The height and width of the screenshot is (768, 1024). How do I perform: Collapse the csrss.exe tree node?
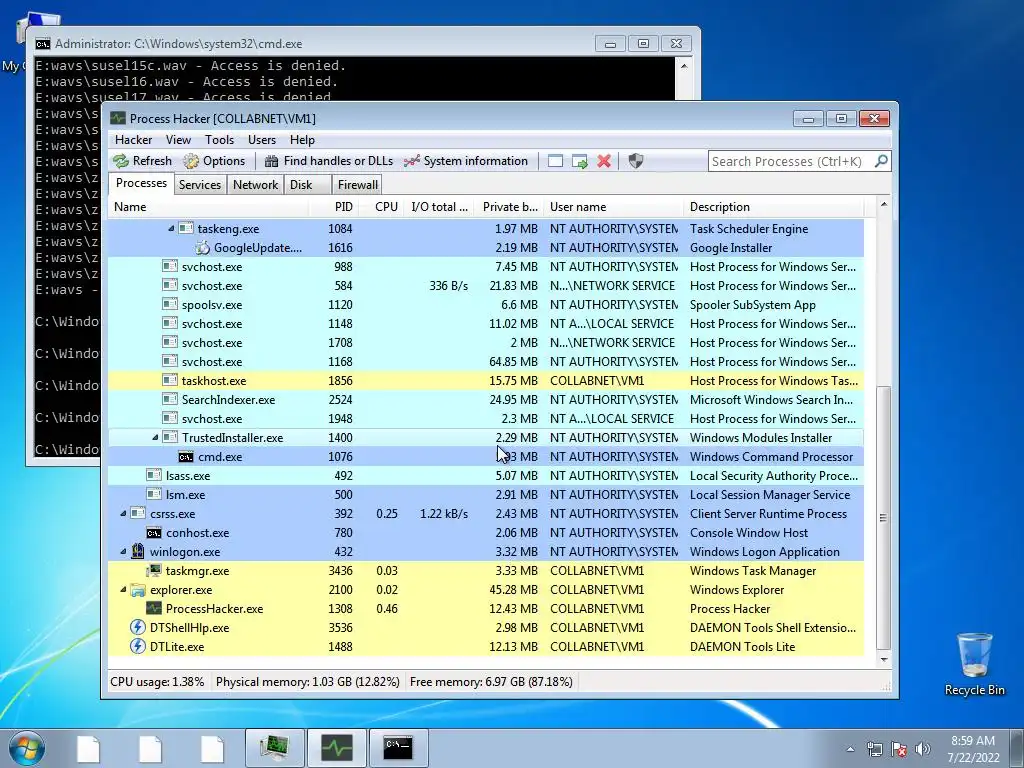pyautogui.click(x=123, y=513)
